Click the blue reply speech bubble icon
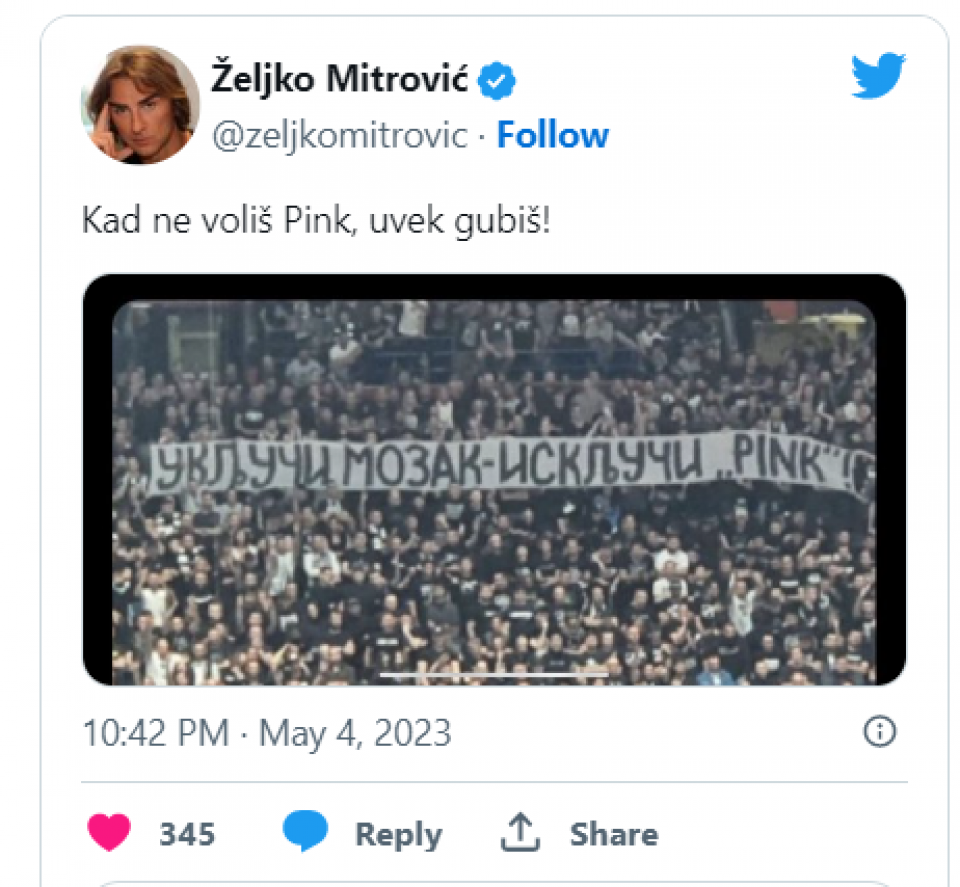960x887 pixels. 305,833
